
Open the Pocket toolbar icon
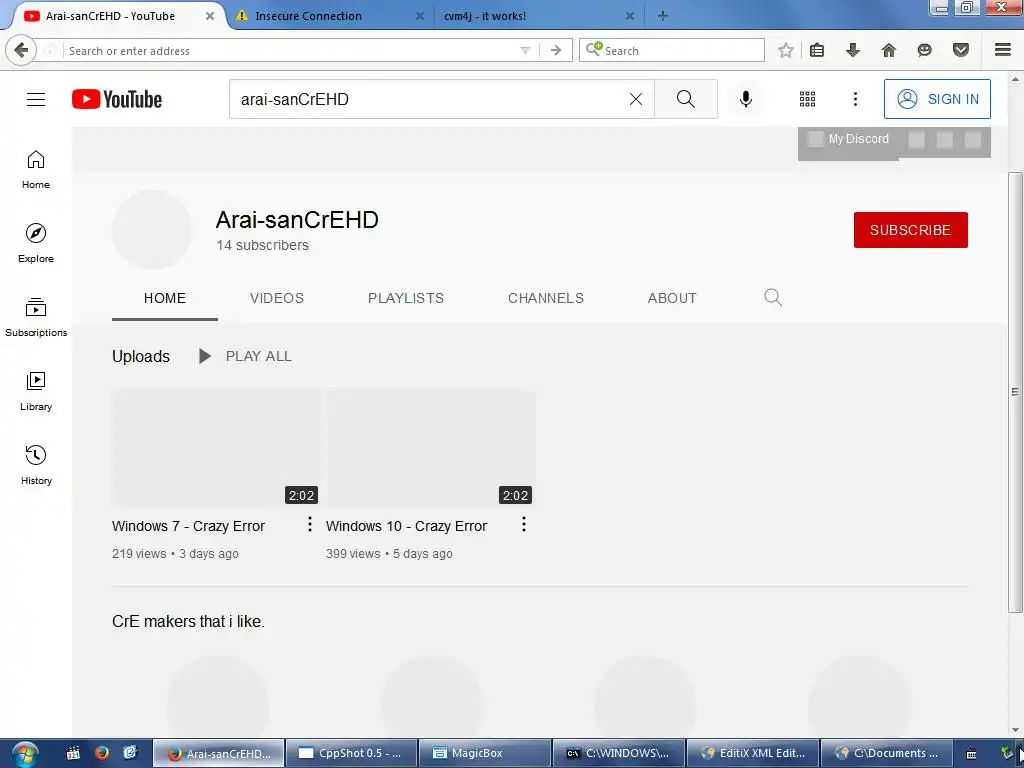pos(961,50)
